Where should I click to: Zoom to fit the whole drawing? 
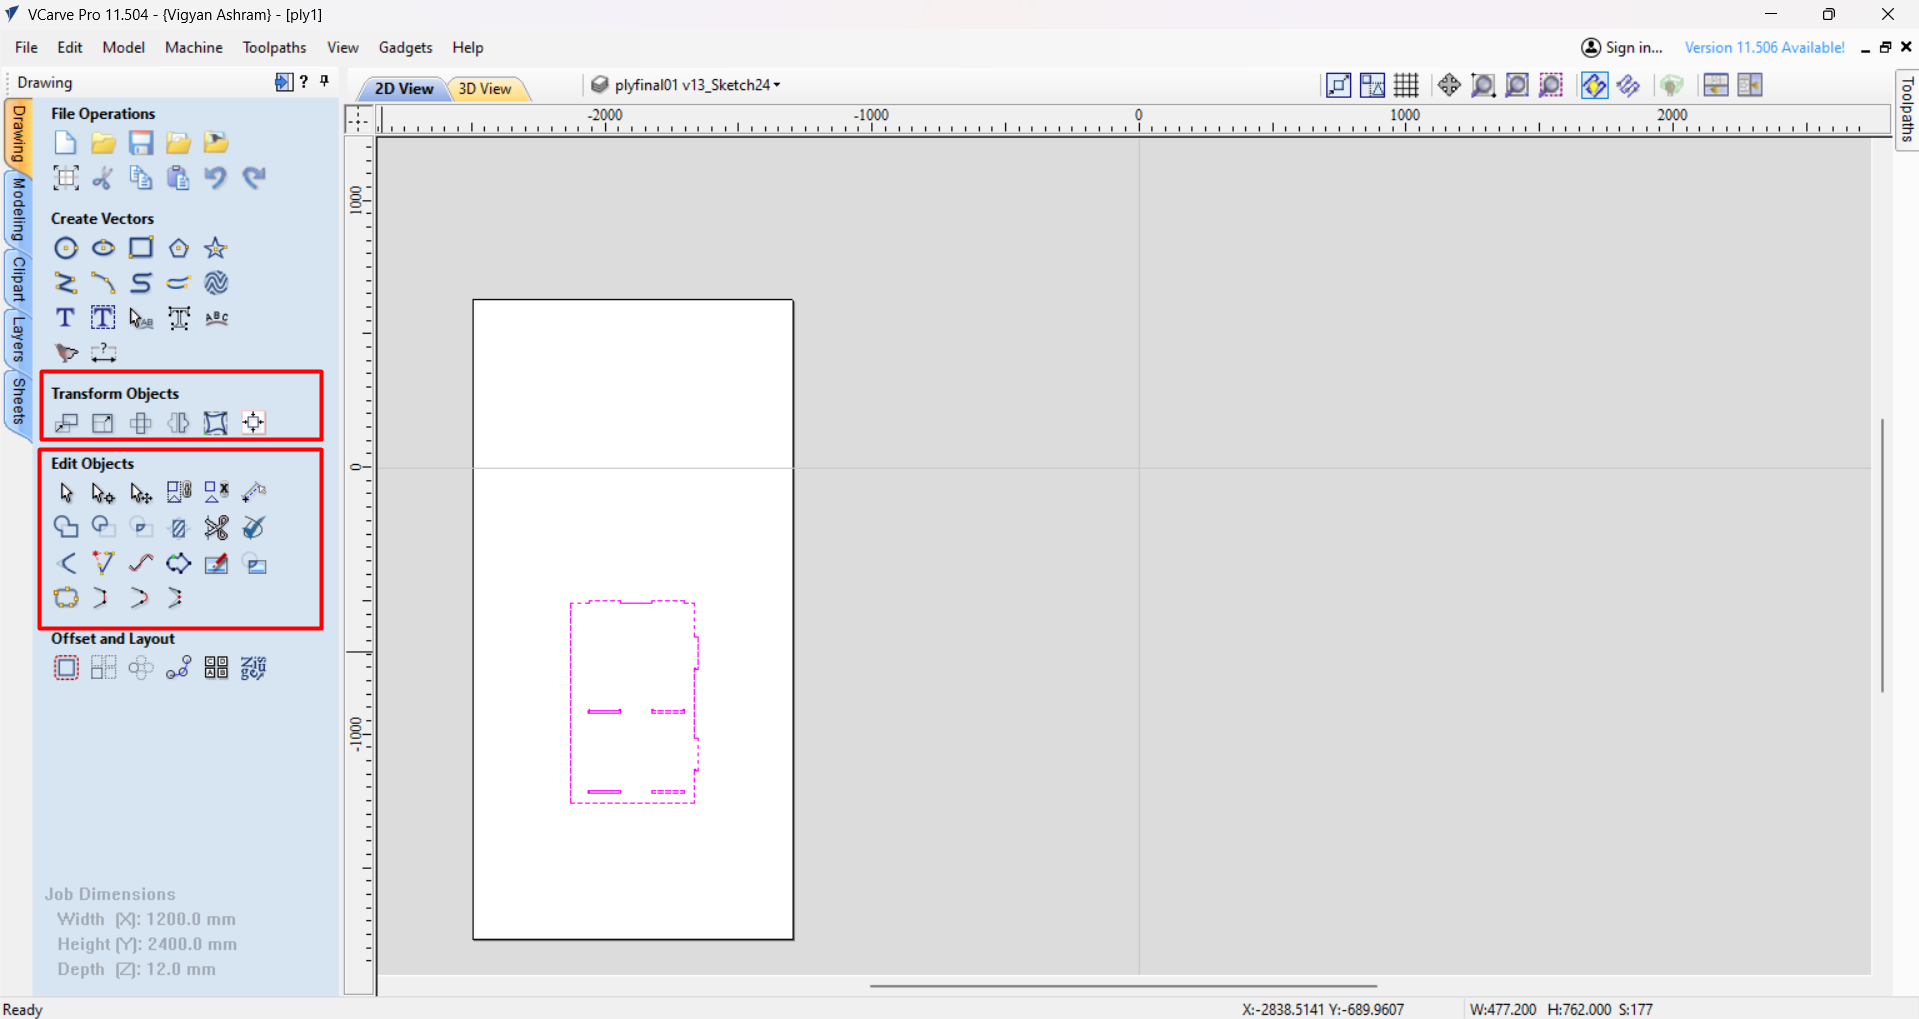point(1517,85)
